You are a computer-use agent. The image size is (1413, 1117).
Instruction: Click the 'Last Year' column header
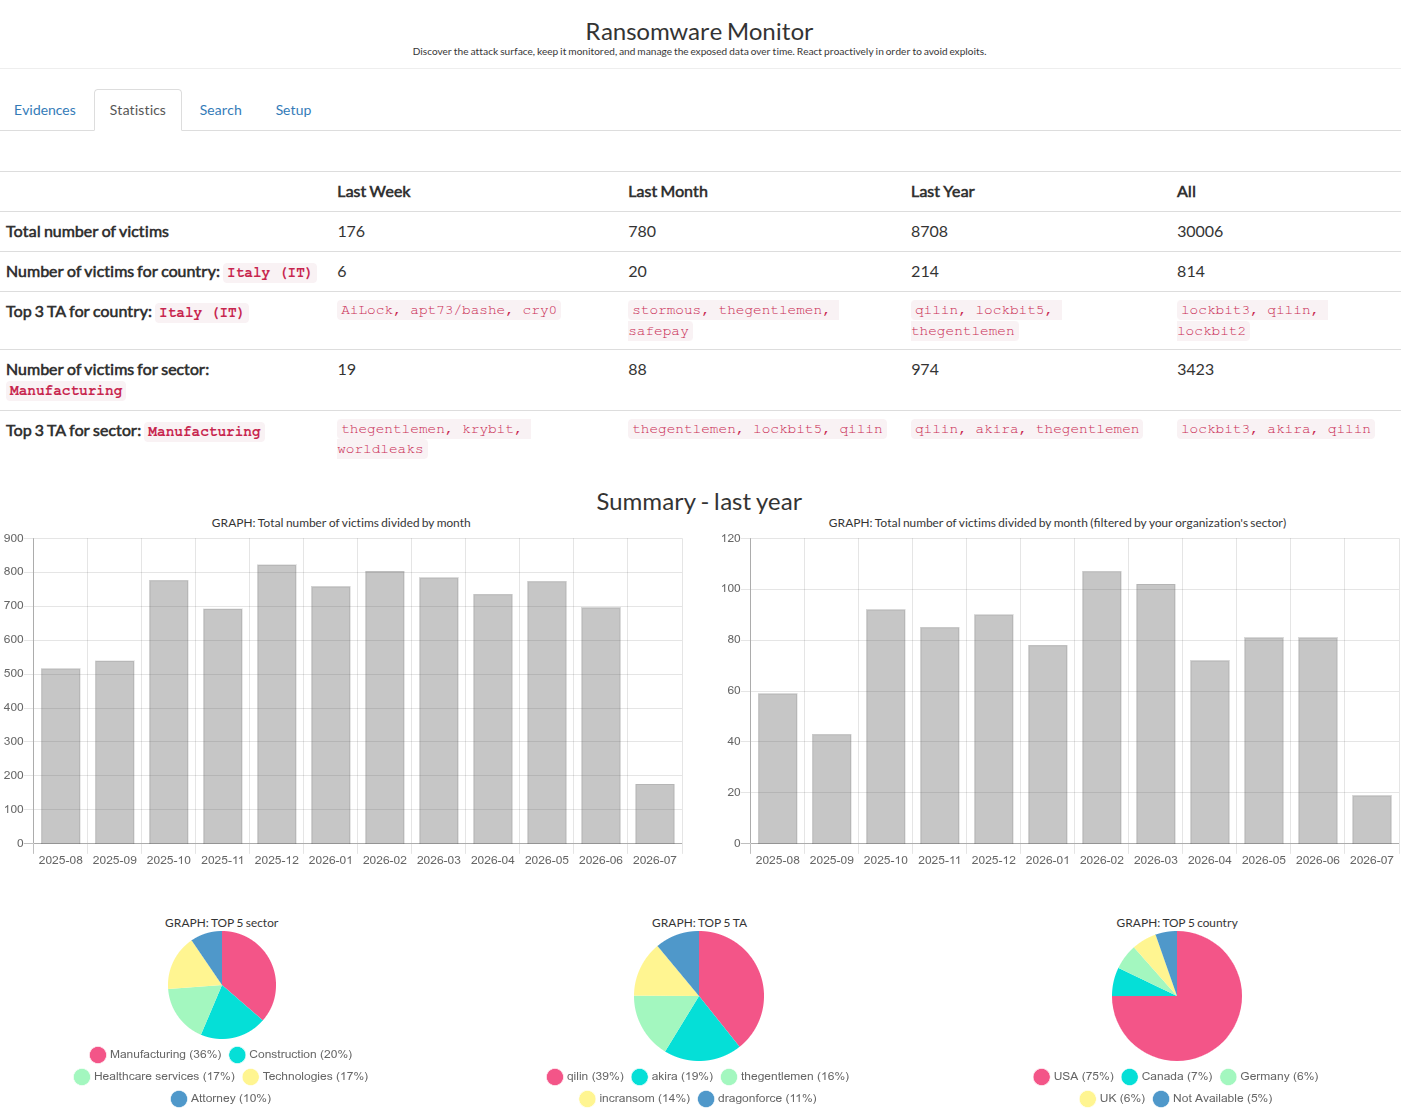pyautogui.click(x=942, y=192)
